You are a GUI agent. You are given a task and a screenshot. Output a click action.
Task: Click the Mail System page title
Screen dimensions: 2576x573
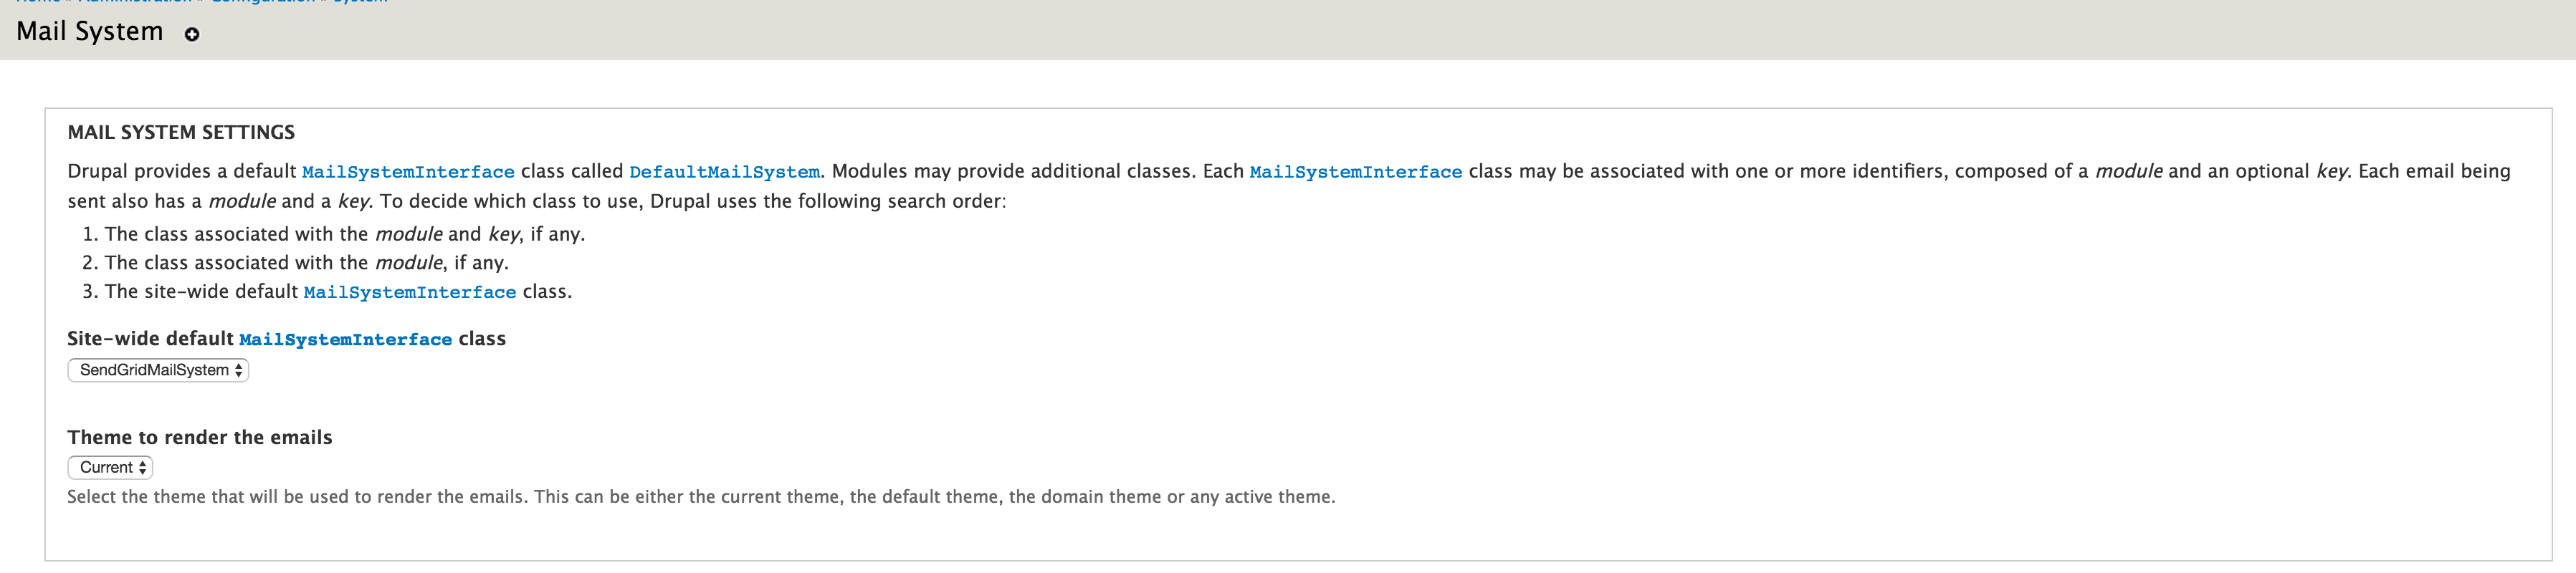(90, 32)
